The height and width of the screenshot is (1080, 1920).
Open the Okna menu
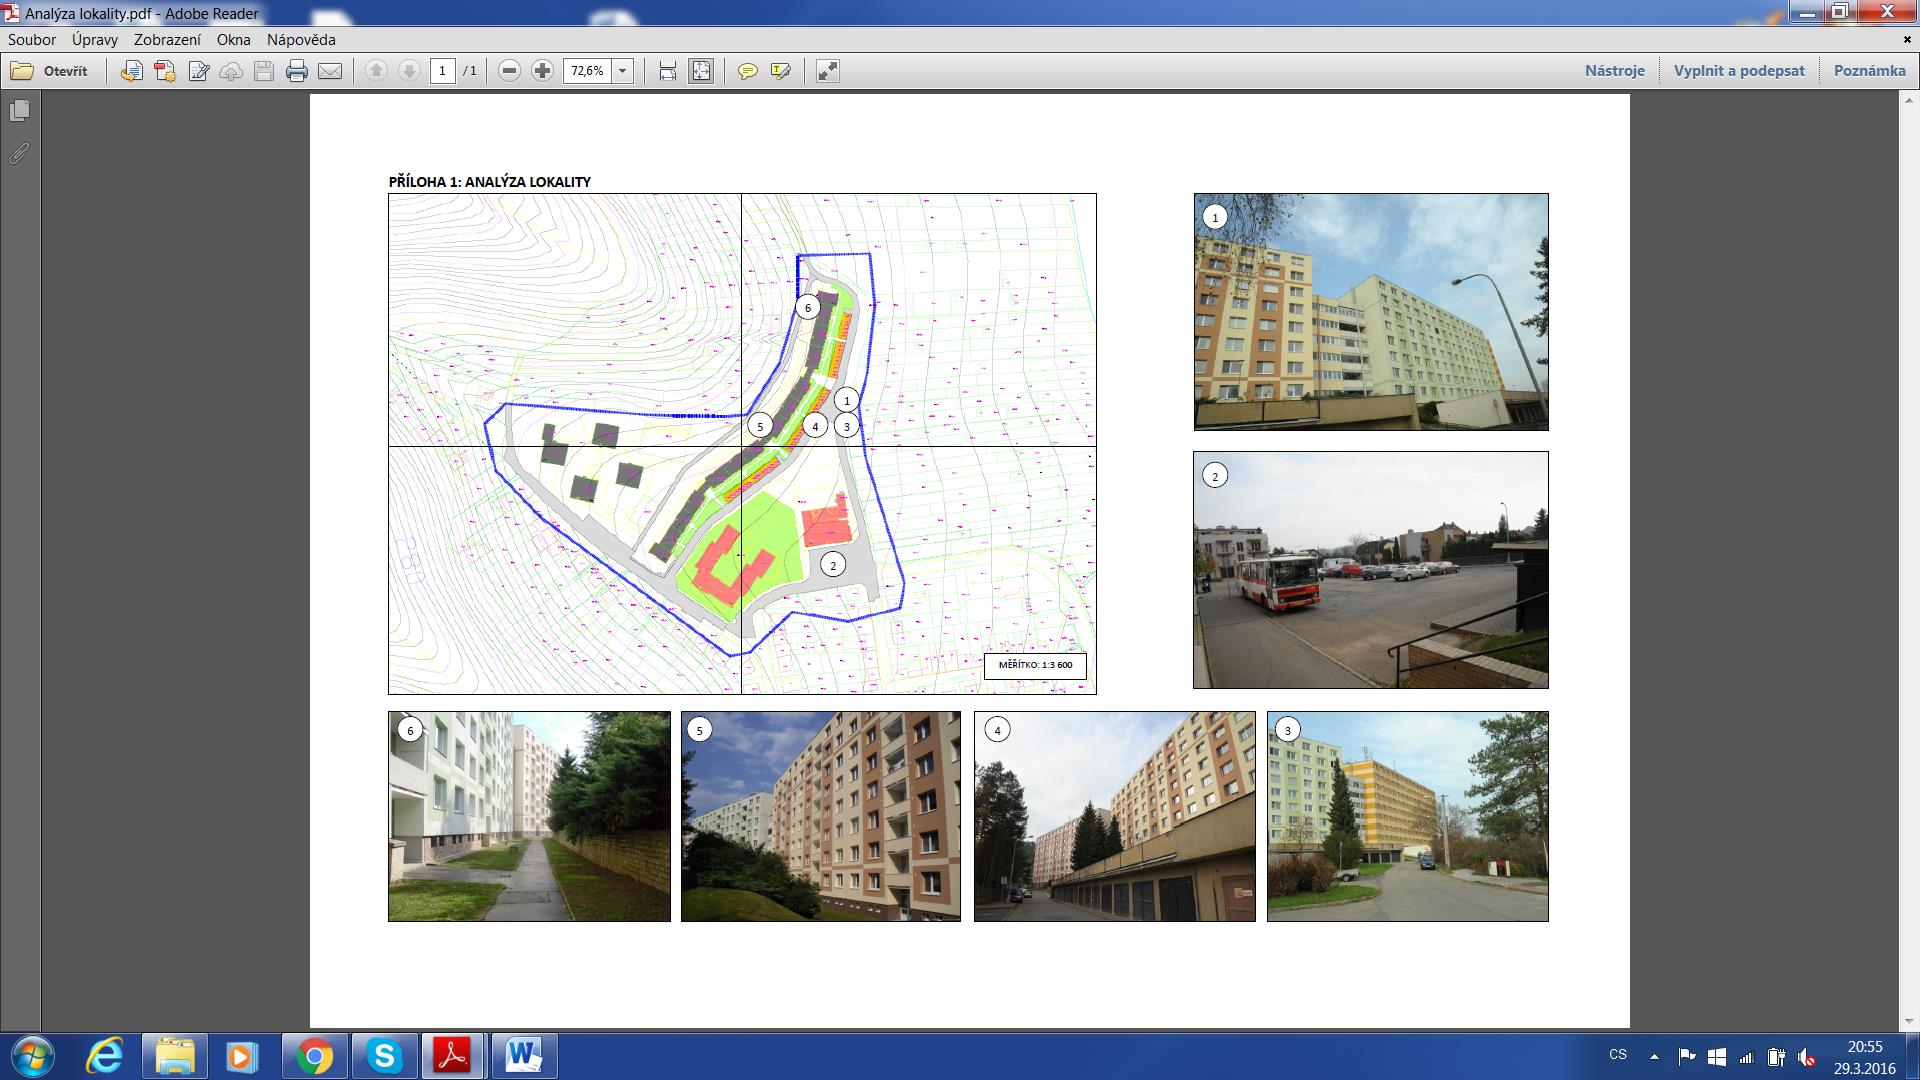234,40
